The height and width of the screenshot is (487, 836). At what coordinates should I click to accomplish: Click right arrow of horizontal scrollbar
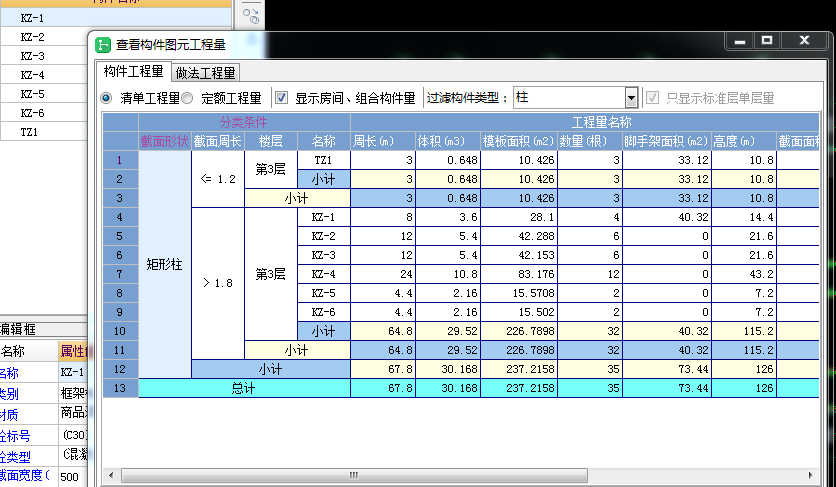[x=810, y=475]
